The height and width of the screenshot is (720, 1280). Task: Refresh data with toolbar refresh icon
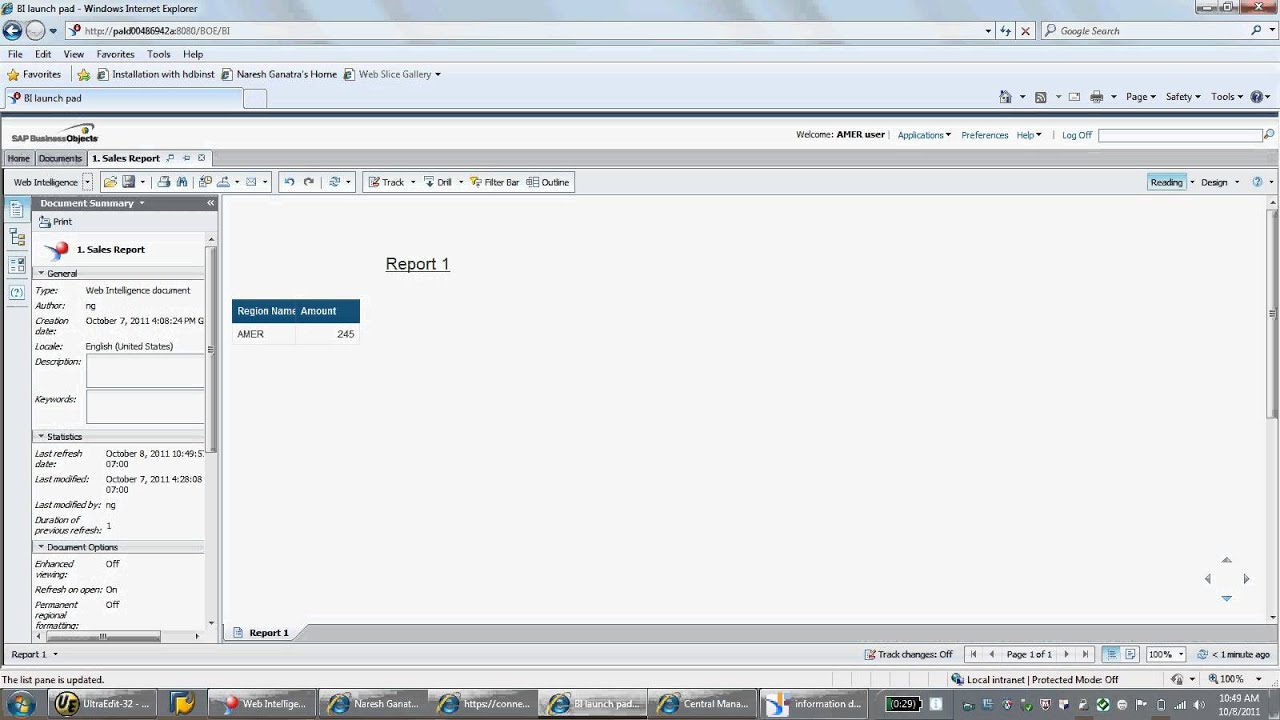point(334,182)
